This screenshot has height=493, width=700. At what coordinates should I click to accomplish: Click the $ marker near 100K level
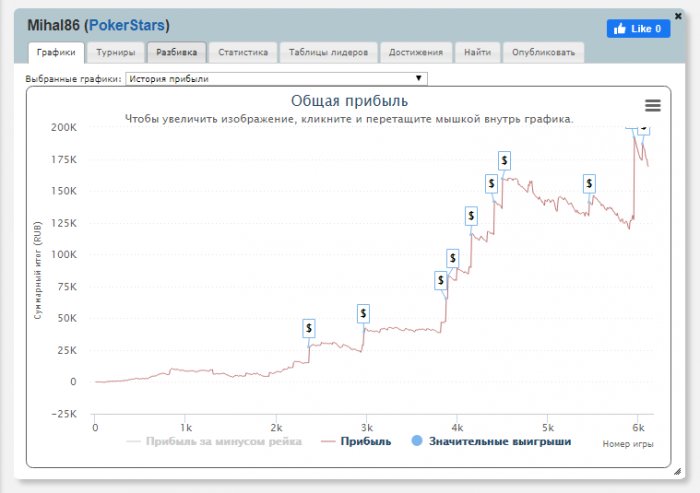click(x=453, y=258)
